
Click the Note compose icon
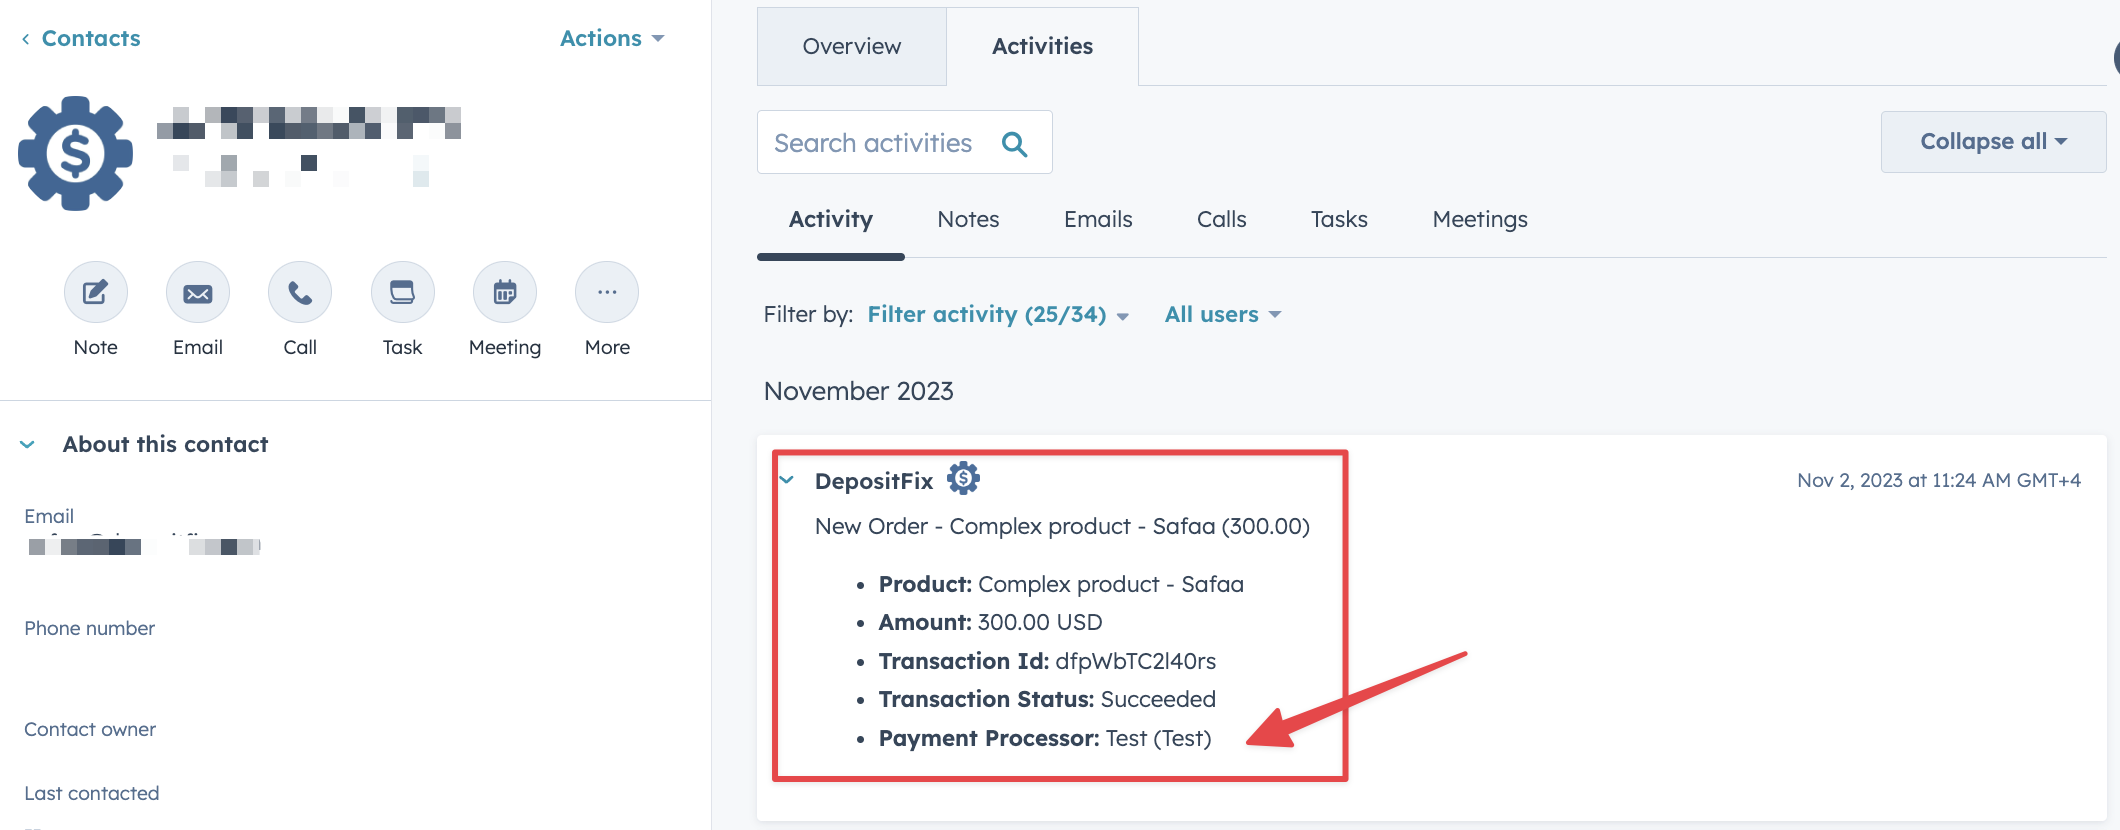(x=95, y=292)
